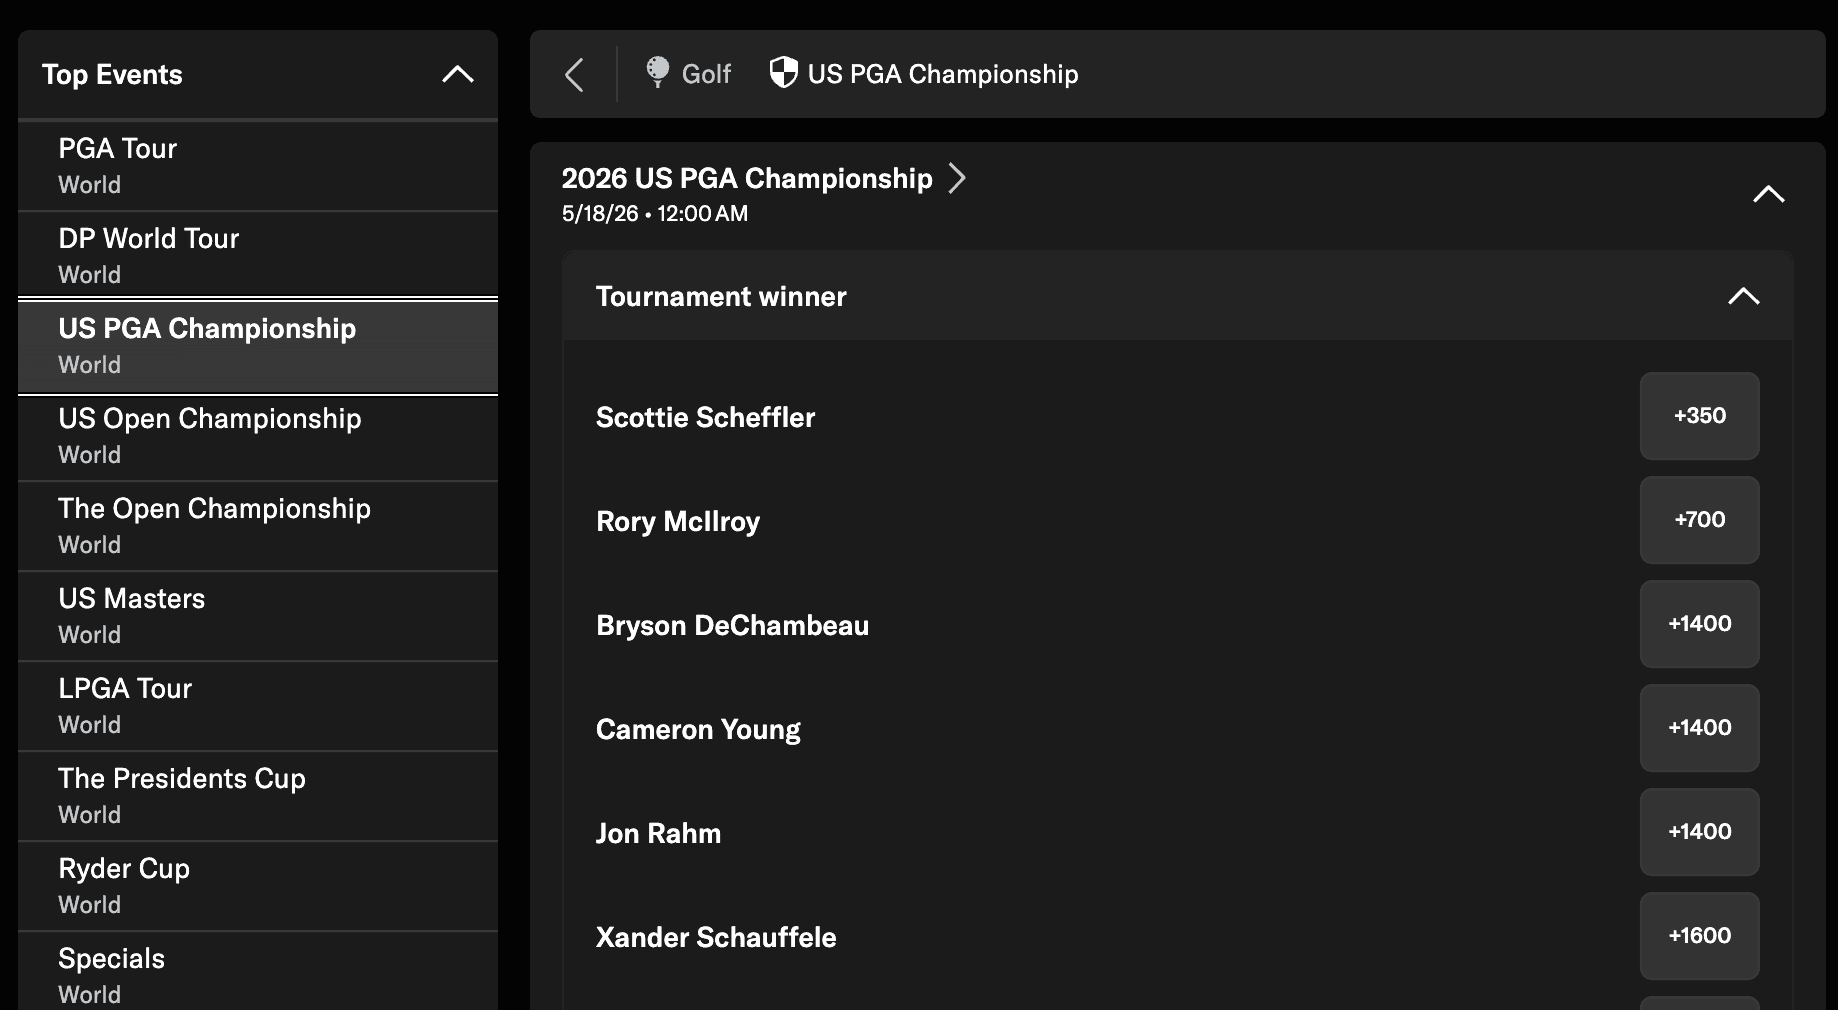This screenshot has height=1010, width=1838.
Task: Open PGA Tour in Top Events
Action: pyautogui.click(x=258, y=166)
